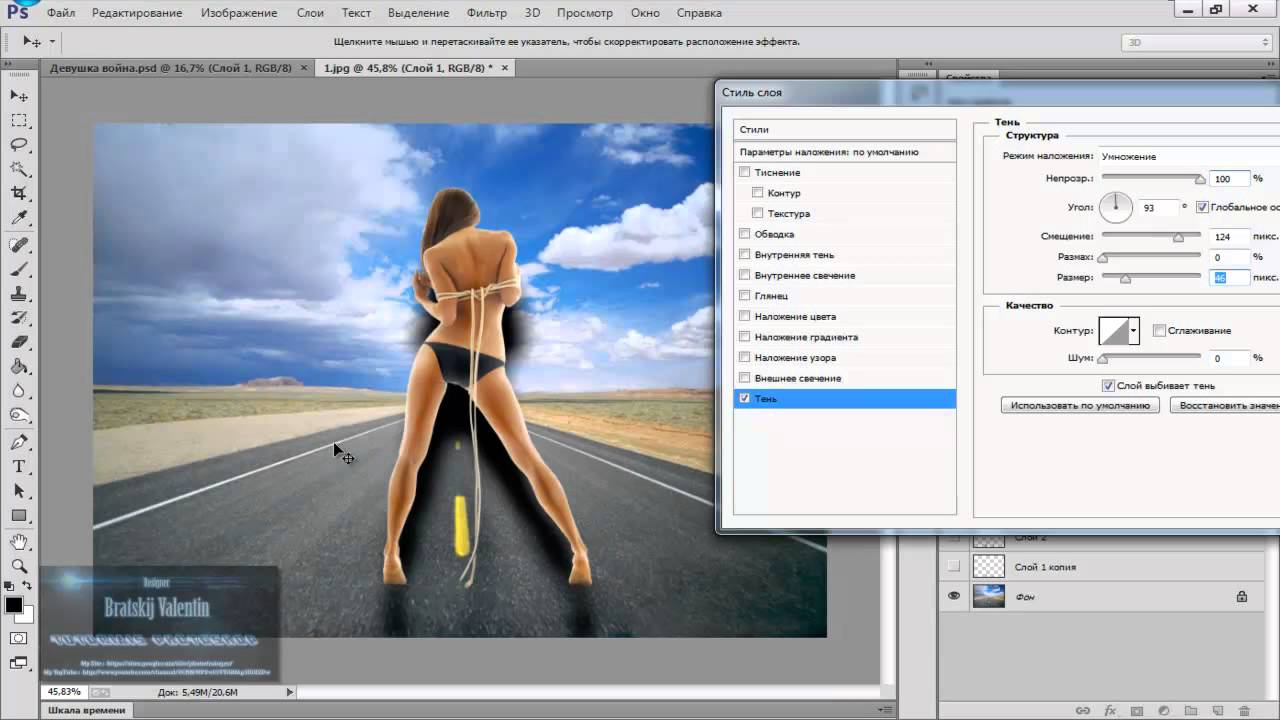Select the Стили entry in the list
1280x720 pixels.
tap(845, 130)
